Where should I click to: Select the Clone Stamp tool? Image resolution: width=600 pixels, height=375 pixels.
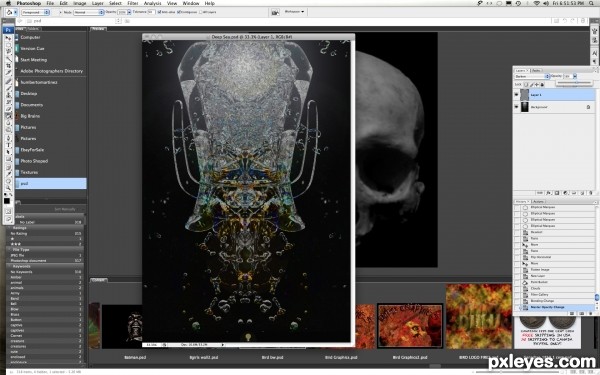[x=8, y=95]
